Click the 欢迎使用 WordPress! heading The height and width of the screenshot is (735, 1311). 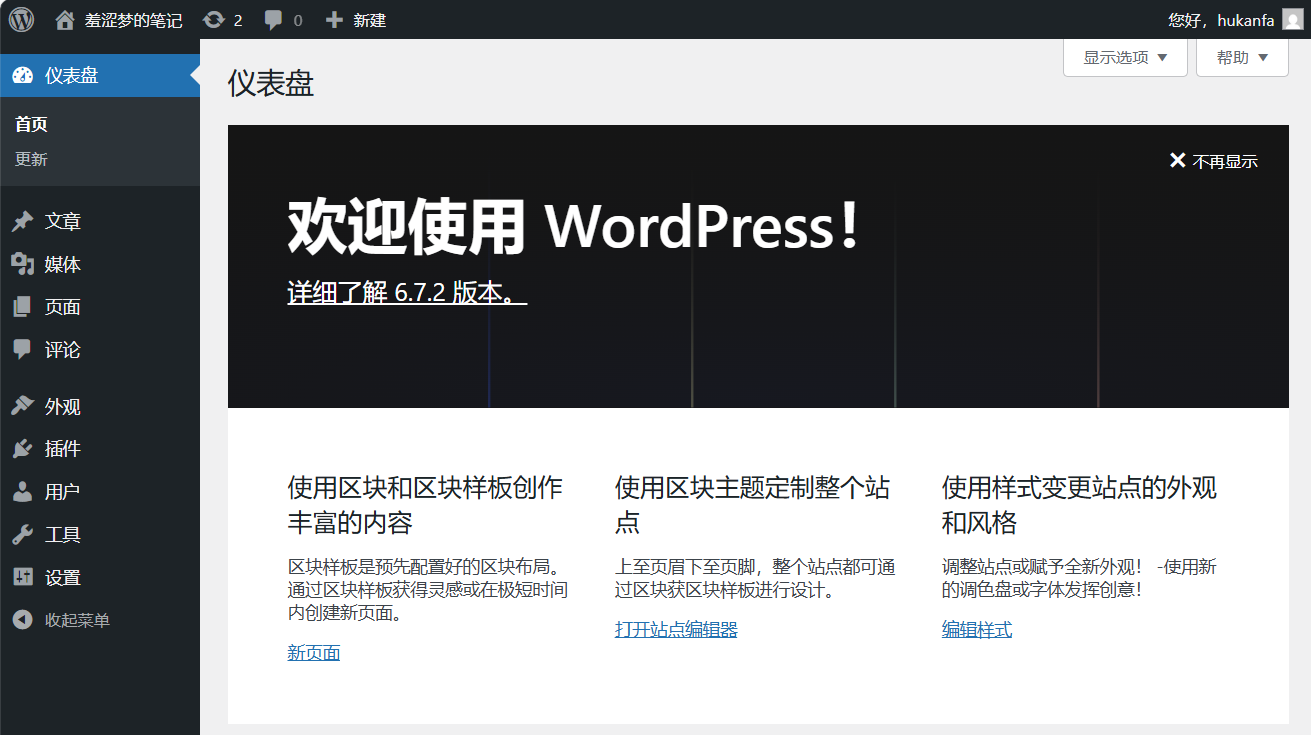tap(574, 227)
